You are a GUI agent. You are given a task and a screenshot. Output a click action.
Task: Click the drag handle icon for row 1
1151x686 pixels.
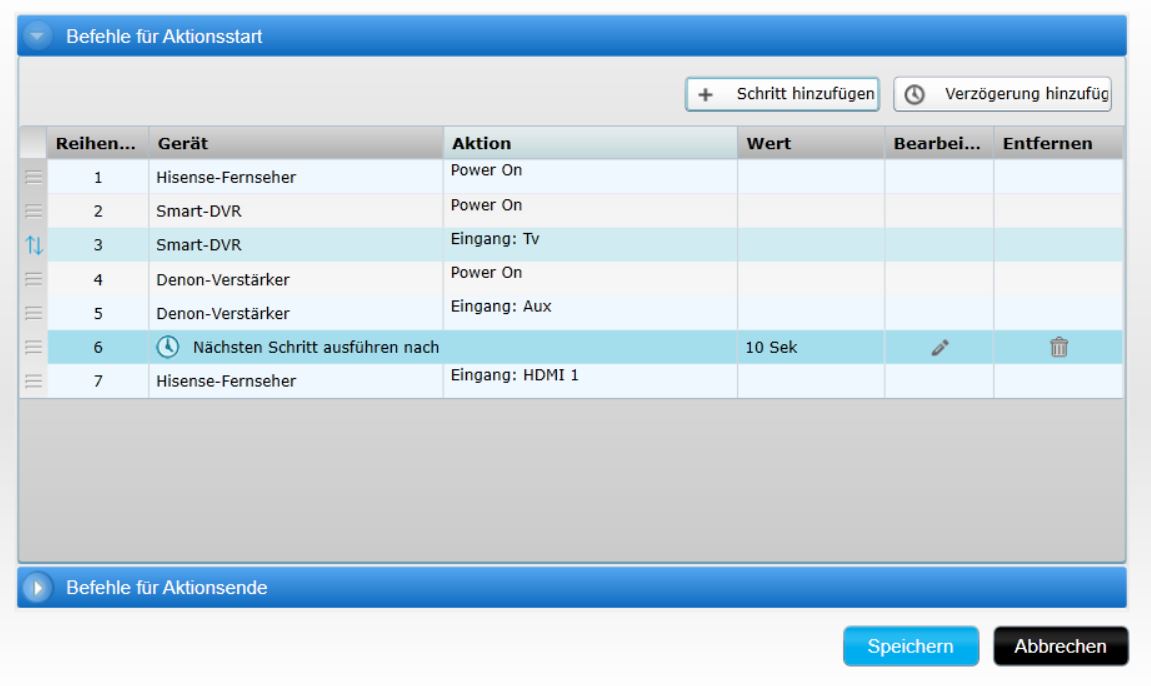click(33, 178)
